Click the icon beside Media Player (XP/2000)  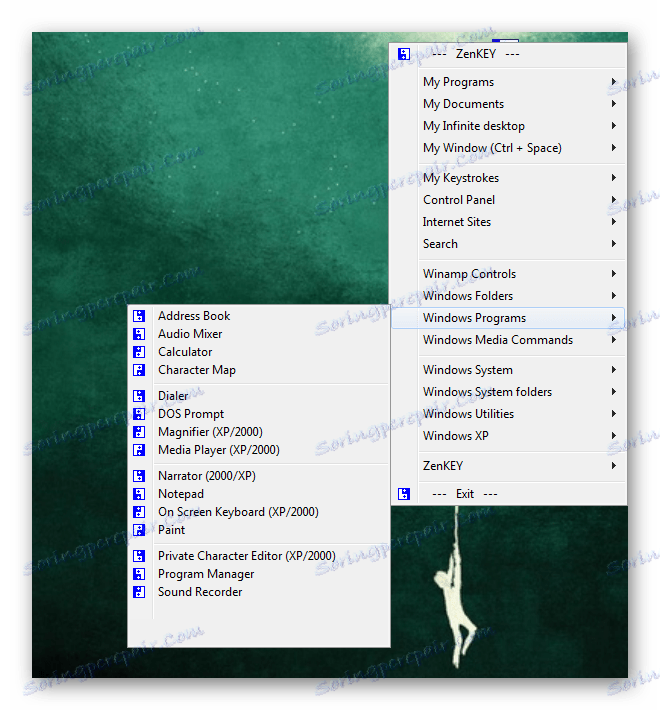(139, 451)
